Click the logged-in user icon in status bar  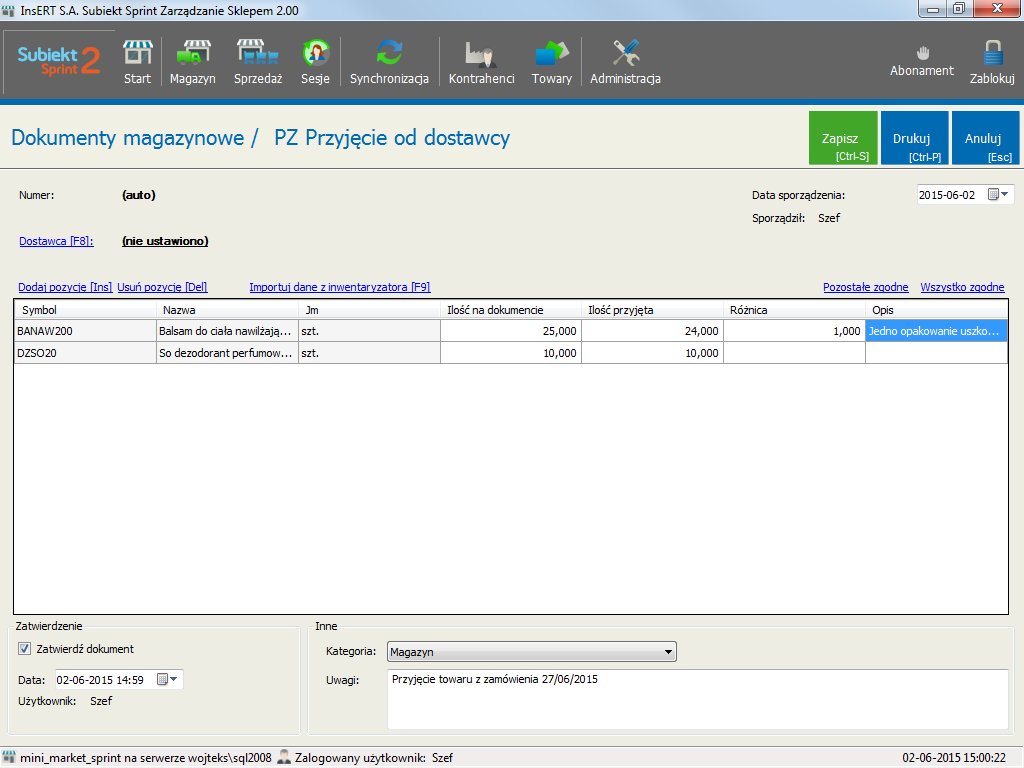[x=284, y=758]
